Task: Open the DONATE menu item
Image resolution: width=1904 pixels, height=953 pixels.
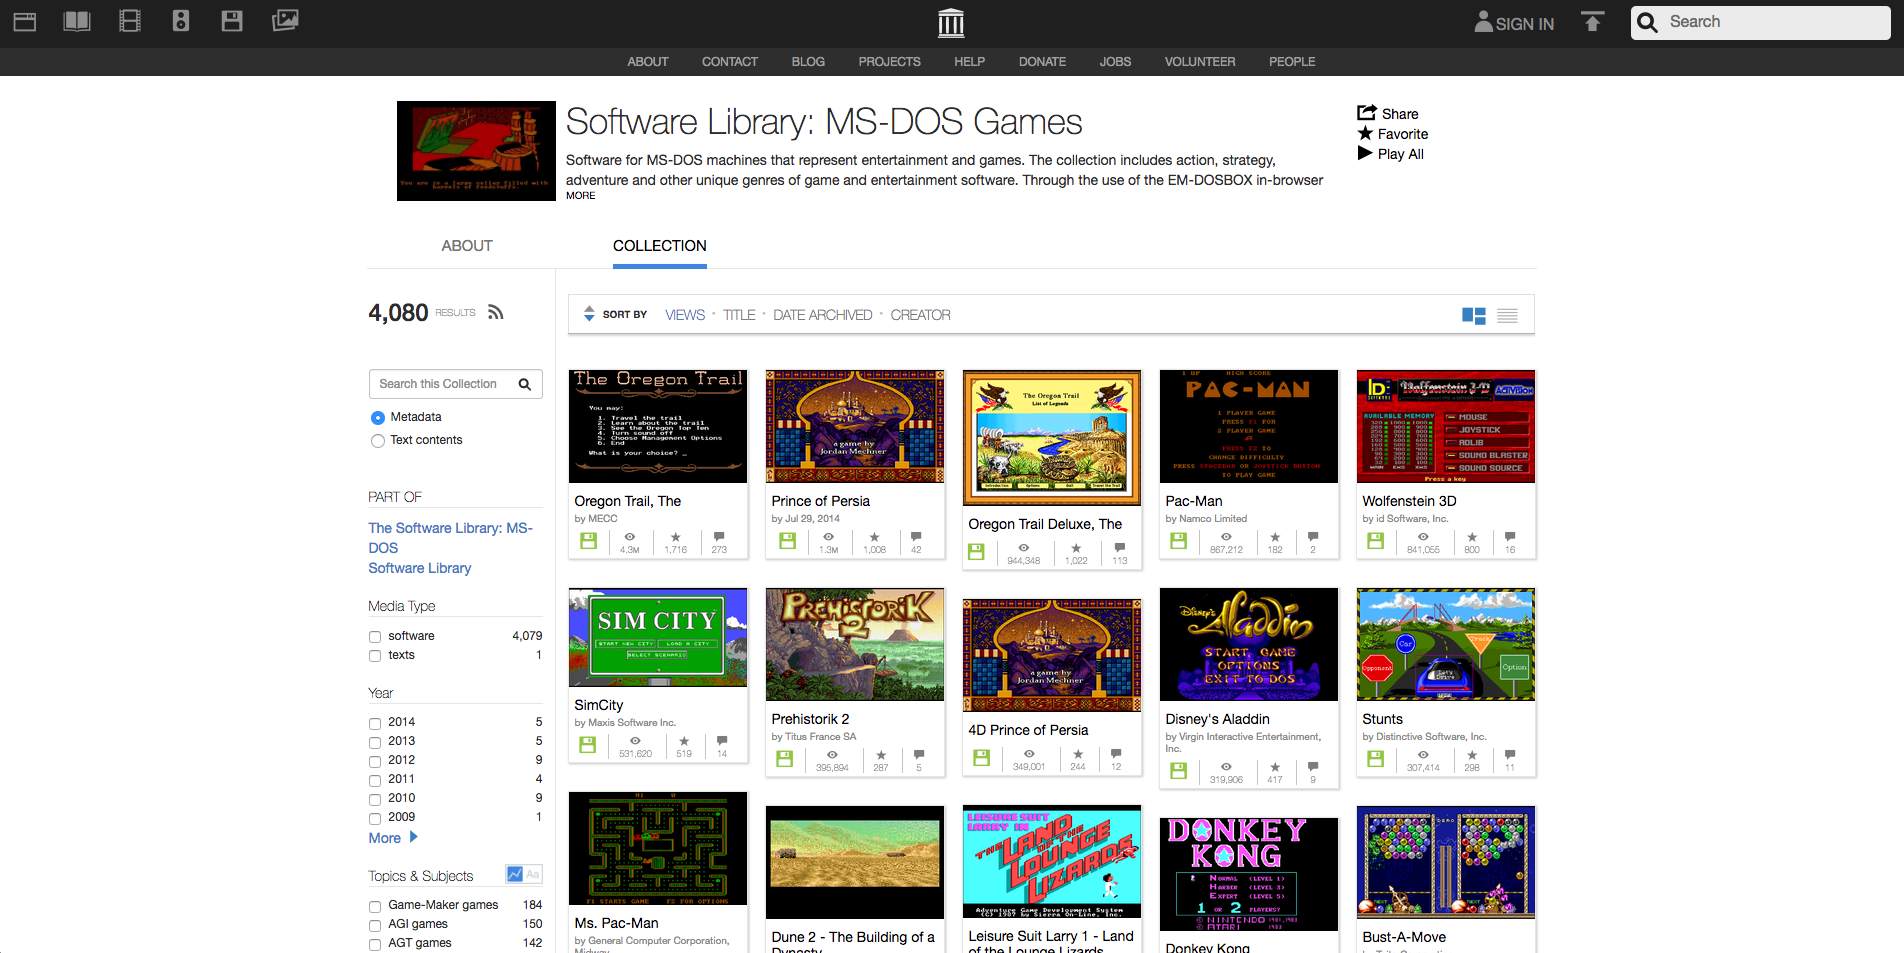Action: pos(1042,62)
